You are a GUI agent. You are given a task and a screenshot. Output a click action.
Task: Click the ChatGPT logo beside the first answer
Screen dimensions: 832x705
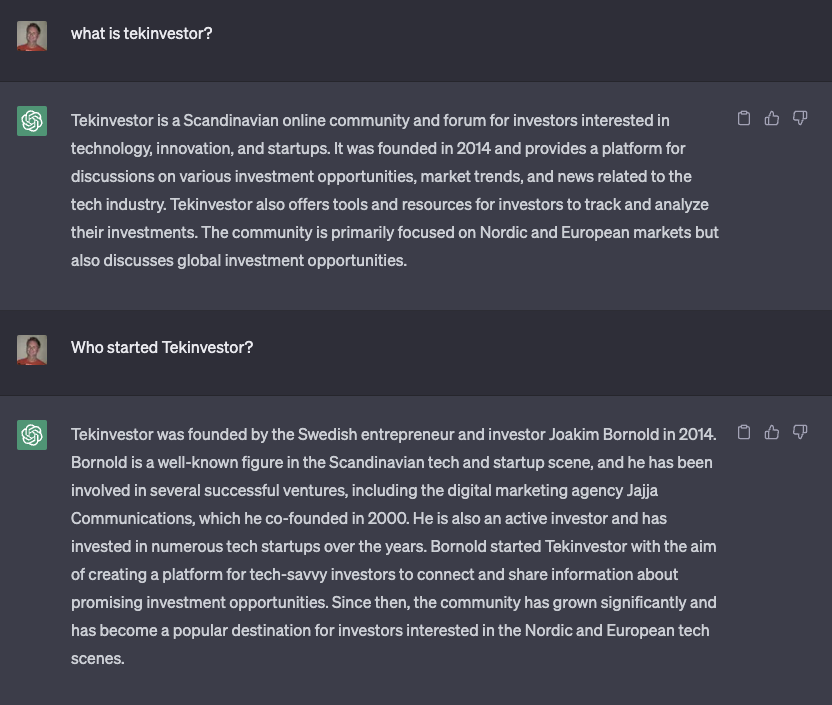point(32,121)
